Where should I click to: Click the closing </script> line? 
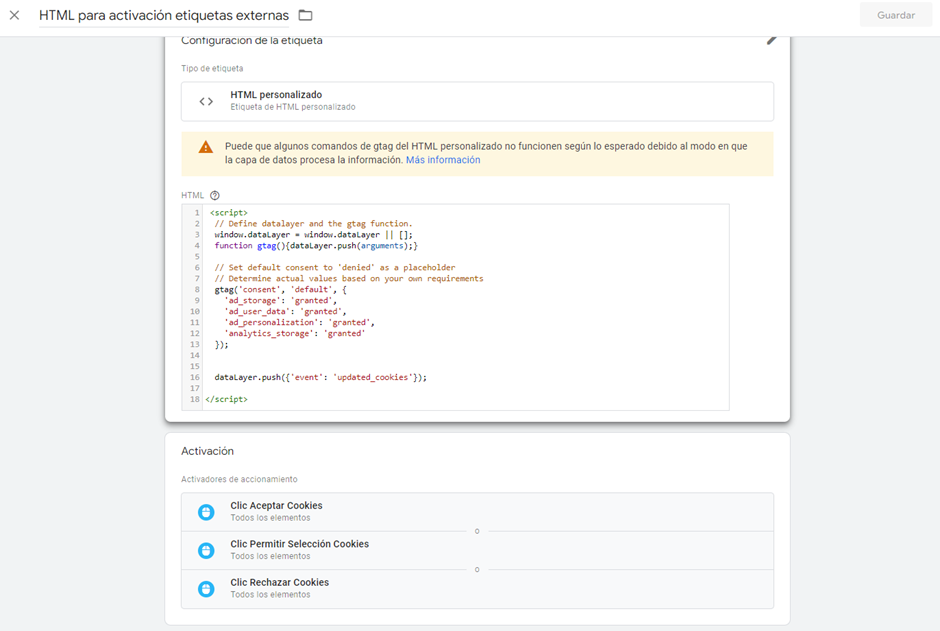click(227, 399)
